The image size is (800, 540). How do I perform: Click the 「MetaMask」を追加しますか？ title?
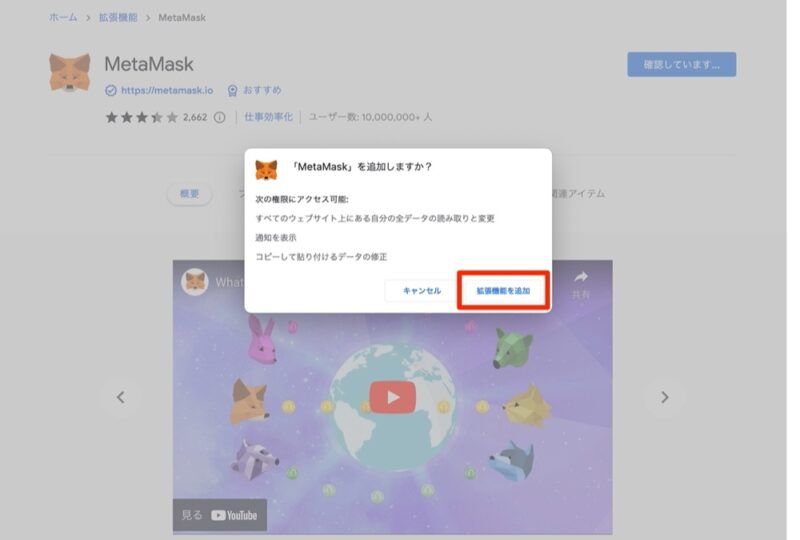tap(361, 166)
